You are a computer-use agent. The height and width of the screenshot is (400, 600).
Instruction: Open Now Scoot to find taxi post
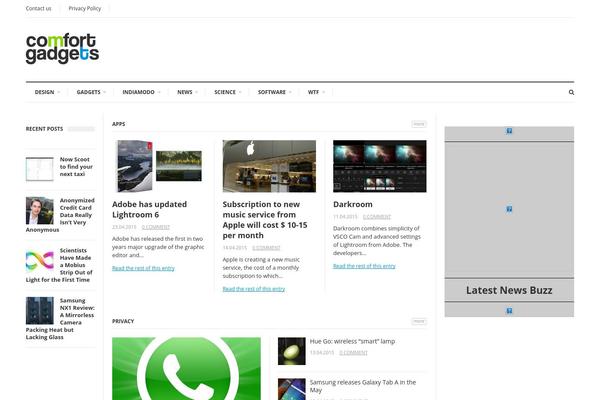click(76, 167)
